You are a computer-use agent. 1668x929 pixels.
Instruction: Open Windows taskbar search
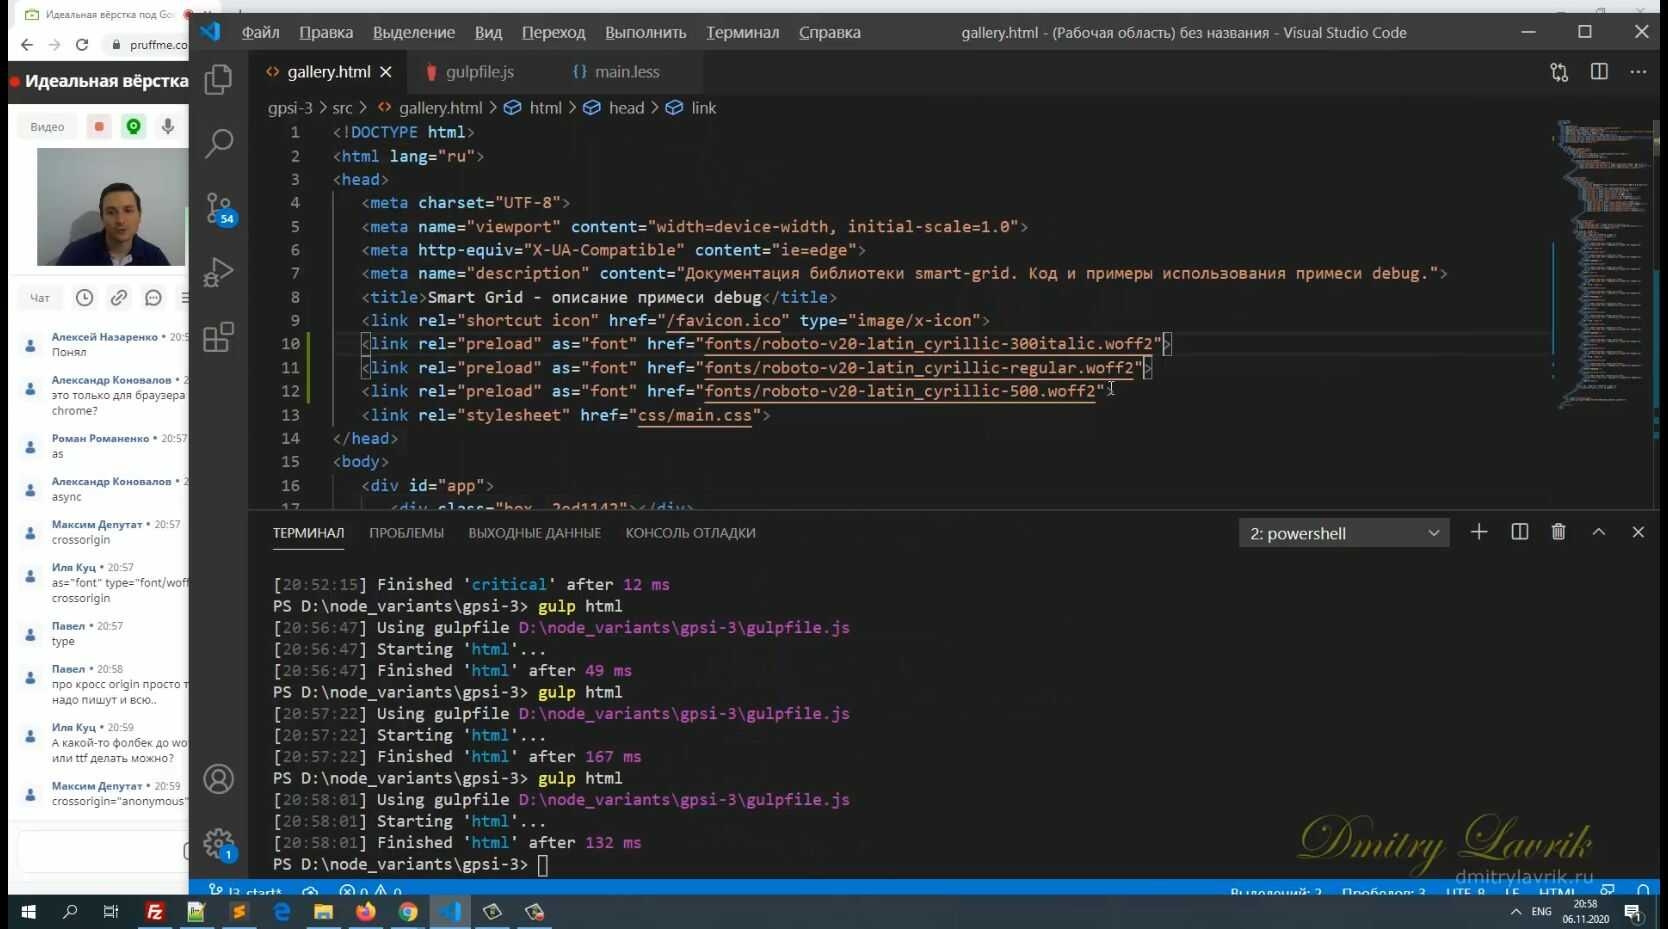pyautogui.click(x=70, y=912)
